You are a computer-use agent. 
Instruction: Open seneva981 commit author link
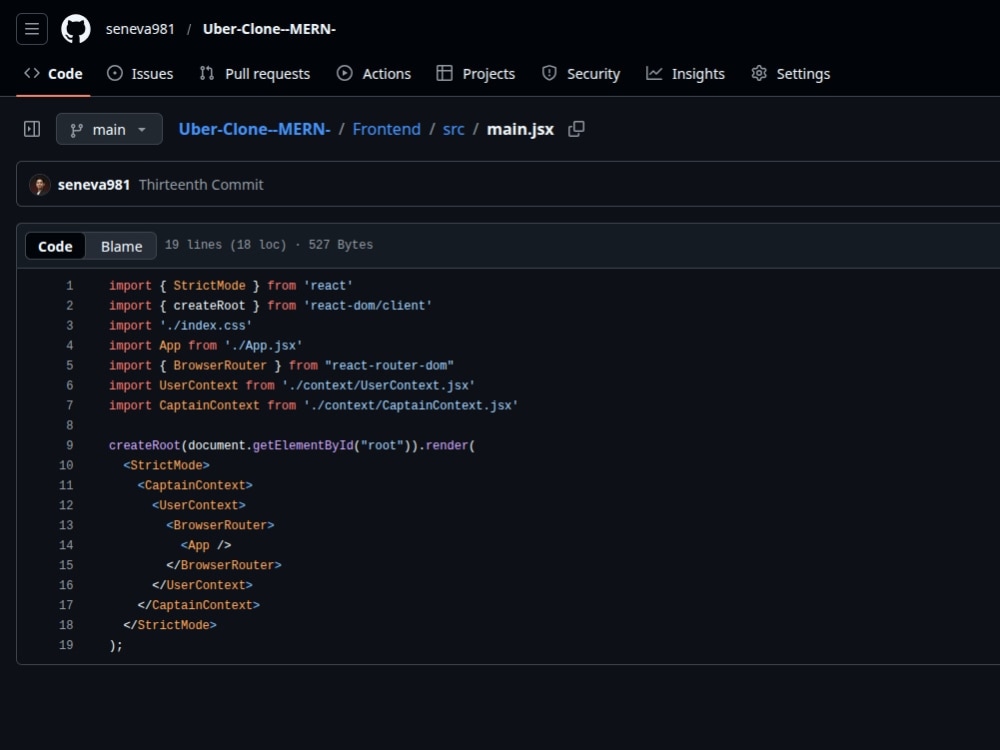point(94,185)
